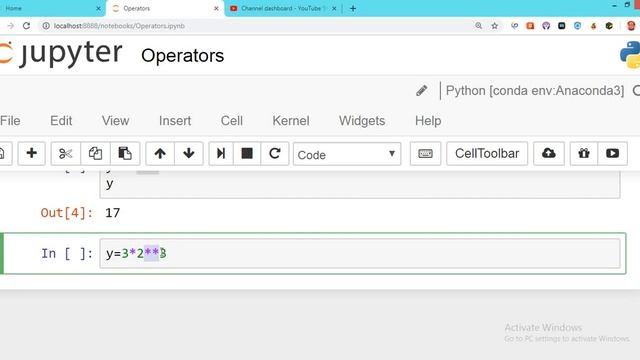This screenshot has height=360, width=640.
Task: Open the Cell menu
Action: 232,121
